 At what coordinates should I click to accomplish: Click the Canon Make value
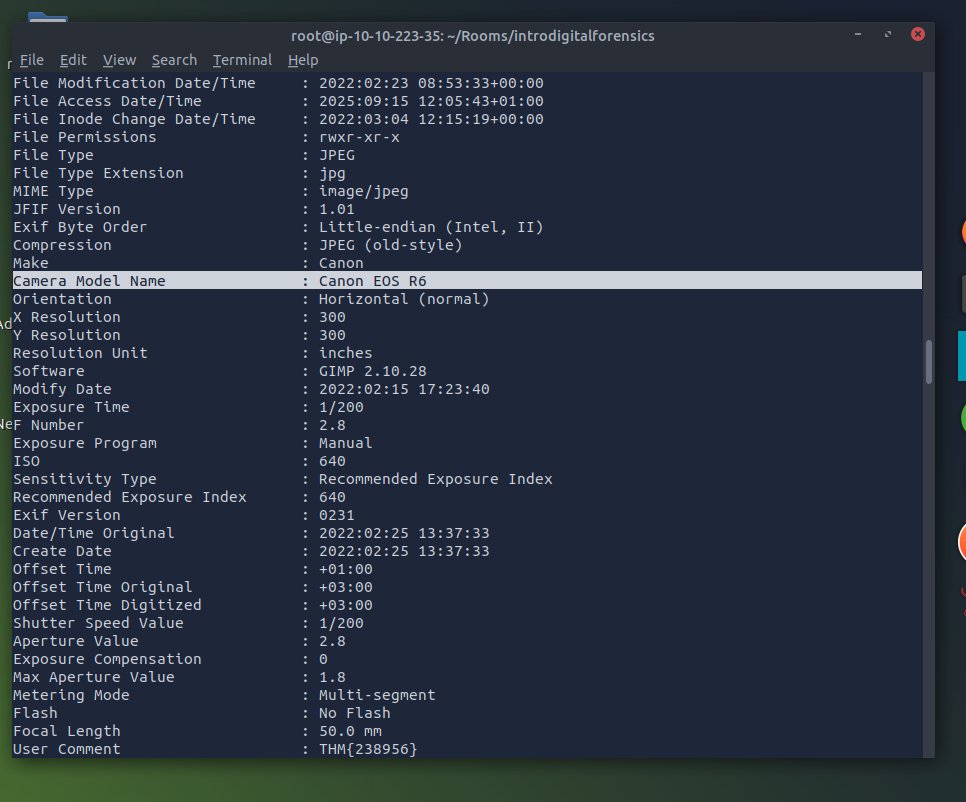341,263
